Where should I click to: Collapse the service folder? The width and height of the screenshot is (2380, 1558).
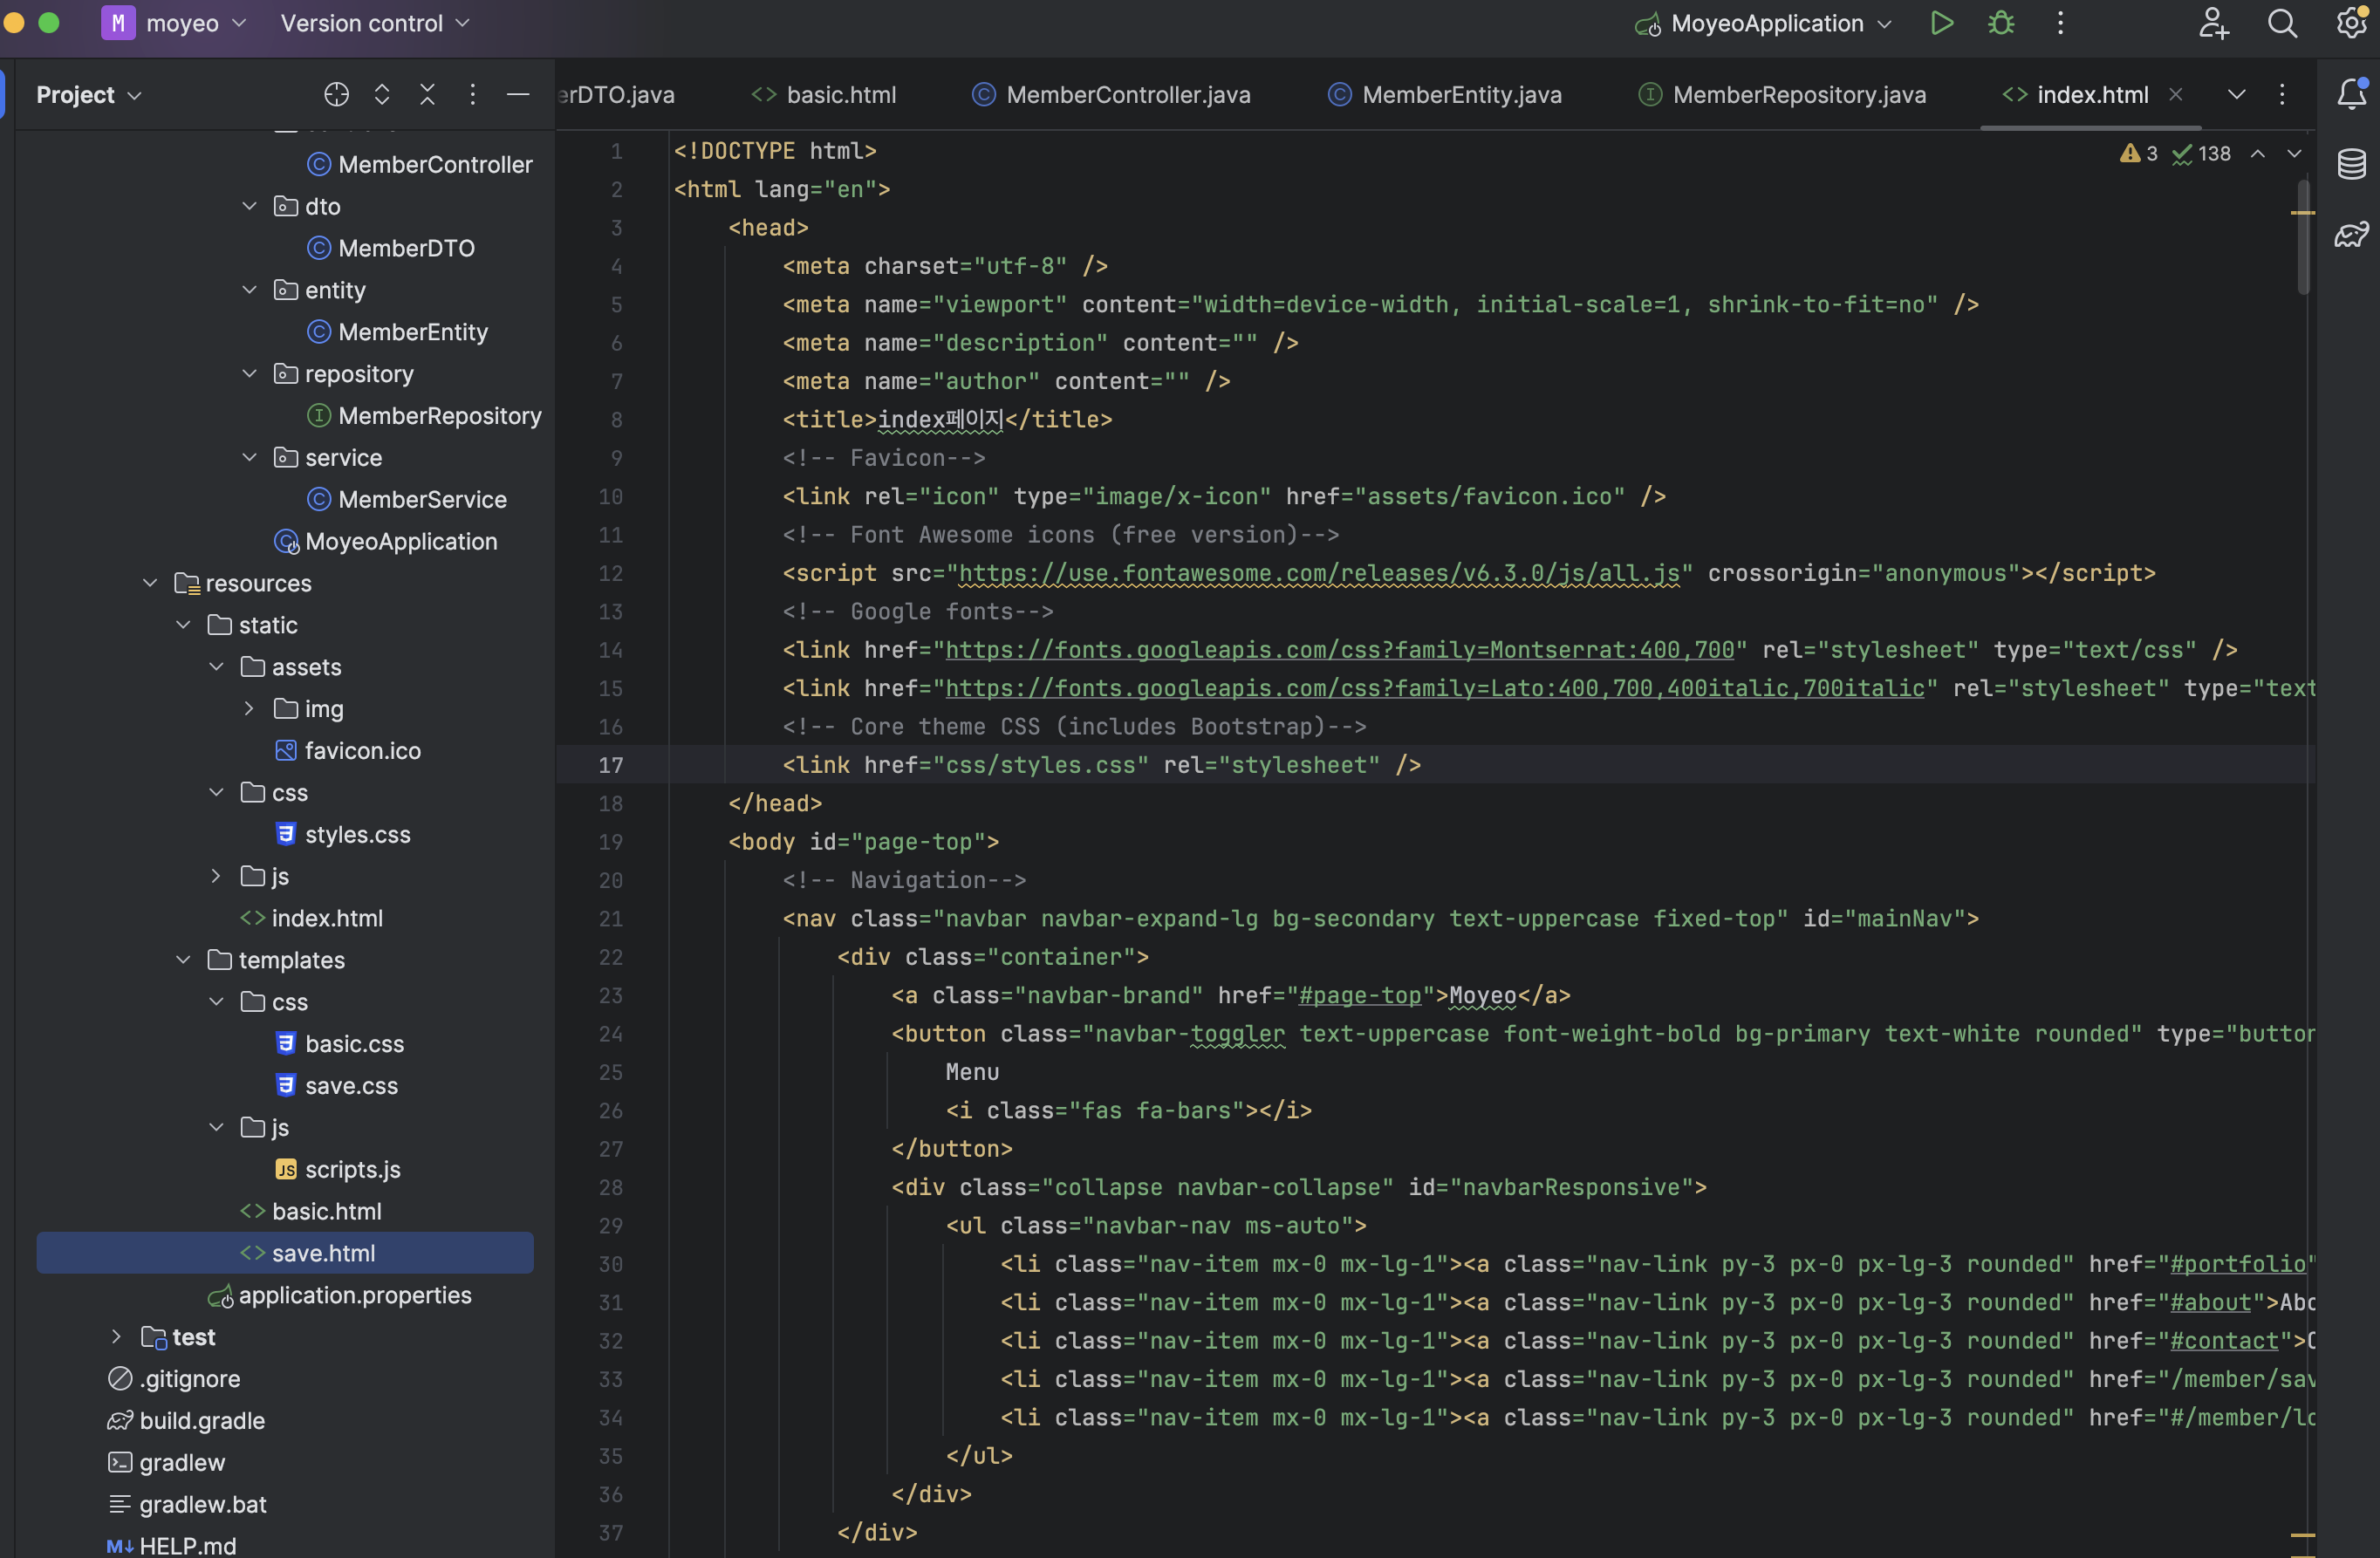click(x=250, y=457)
